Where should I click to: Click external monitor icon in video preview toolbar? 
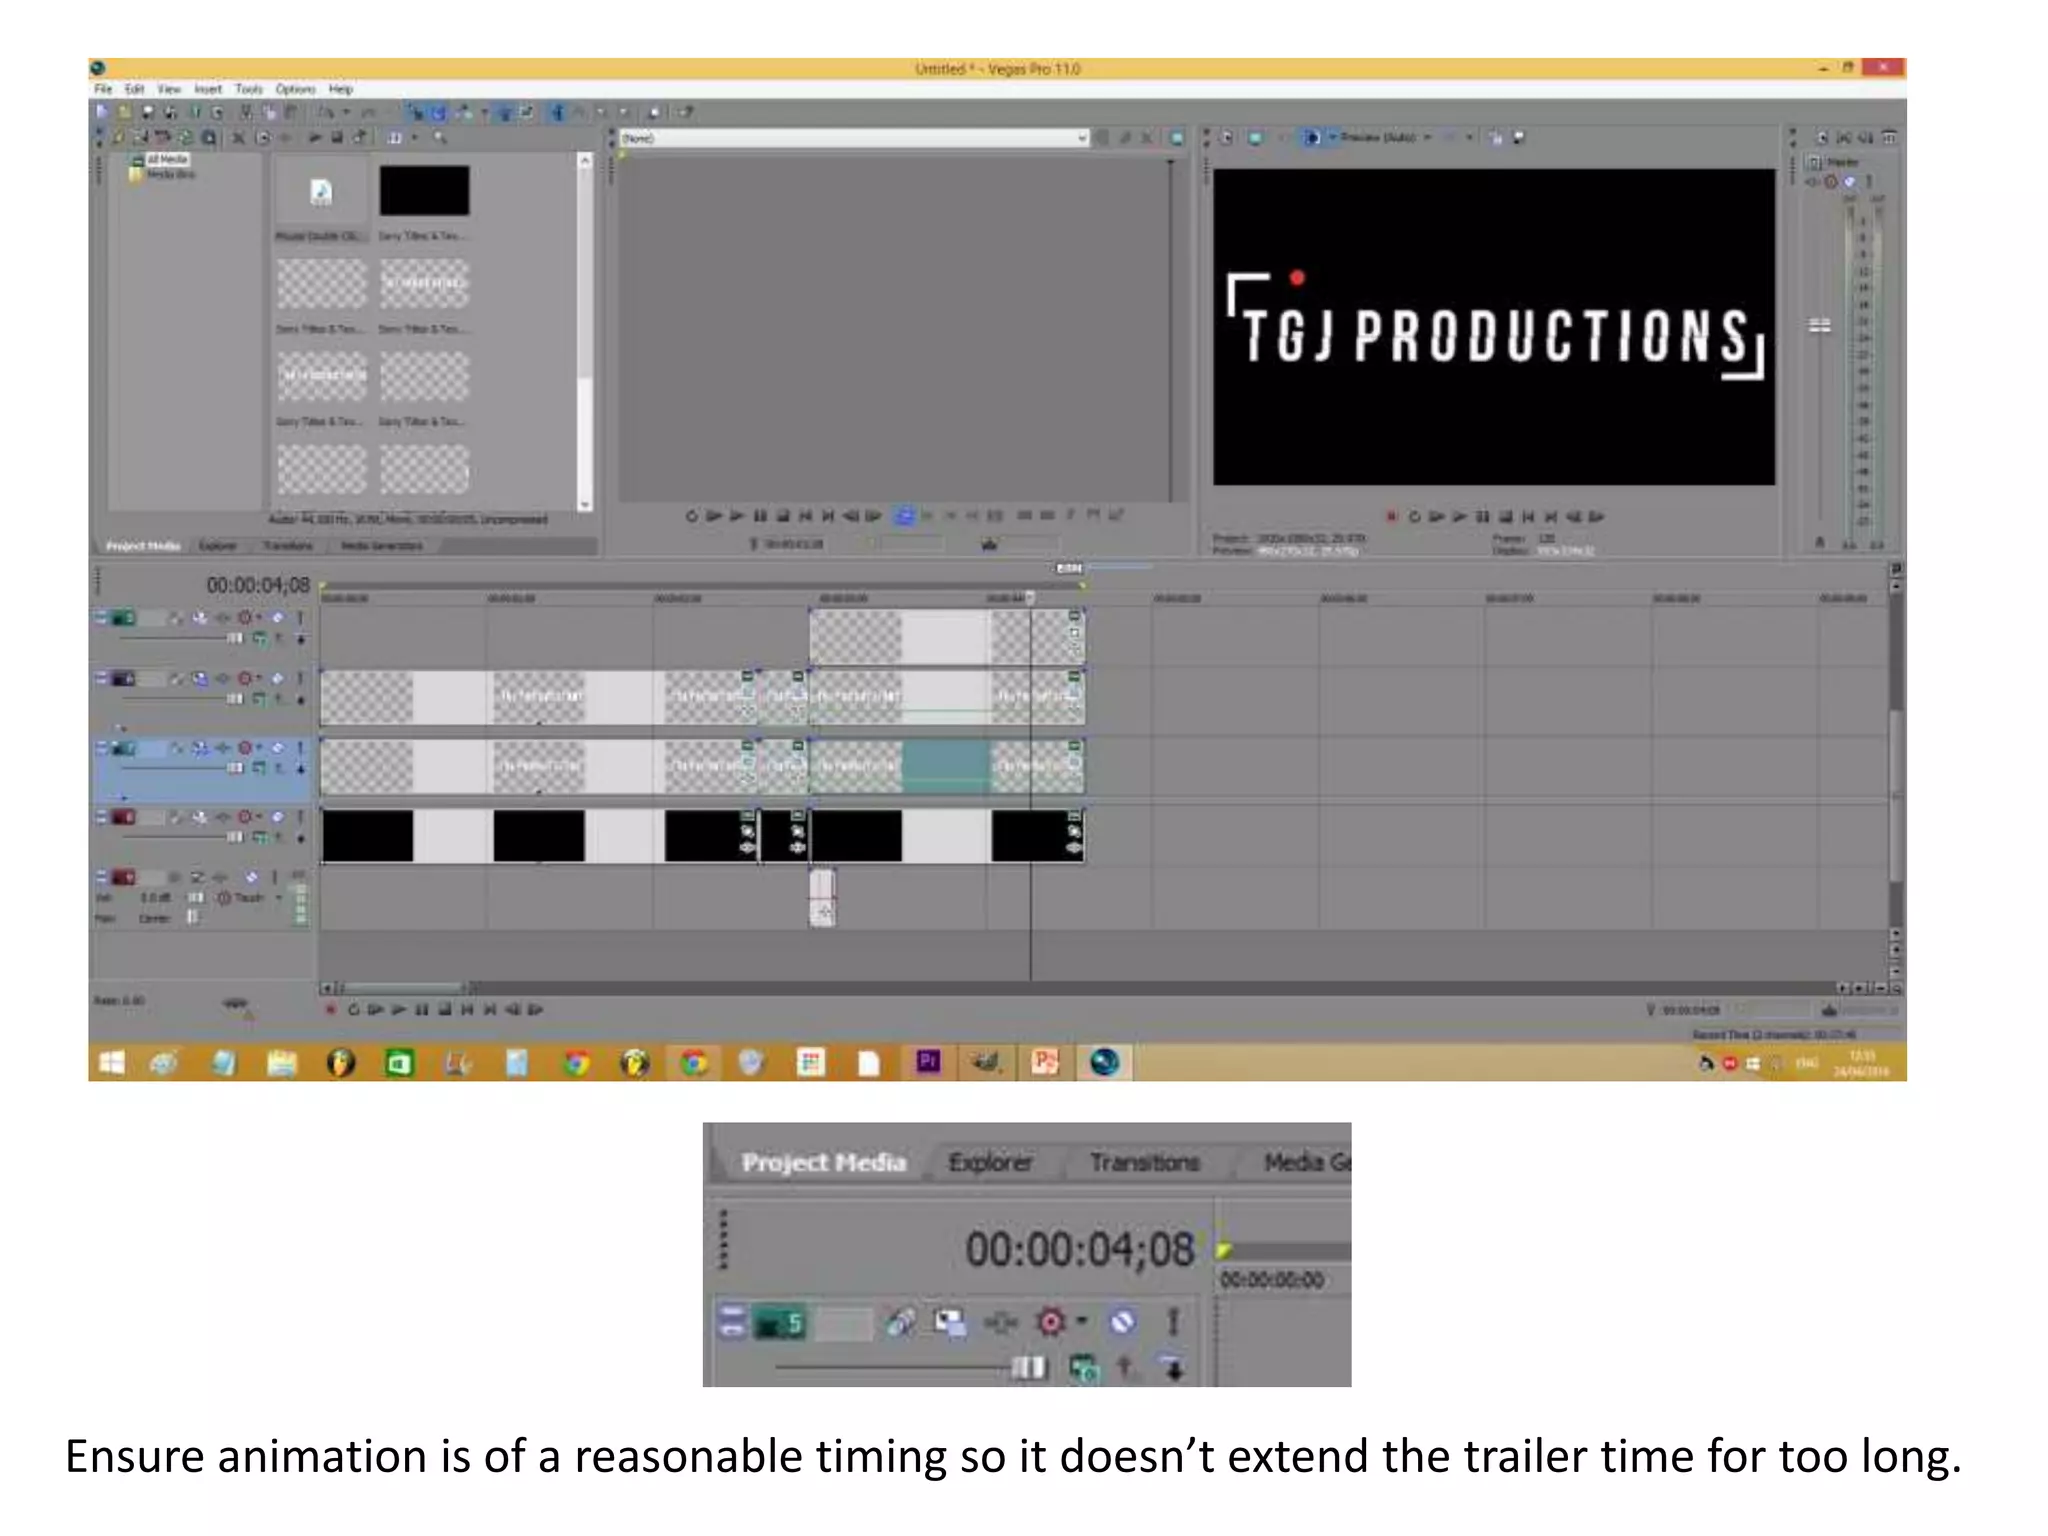(x=1255, y=138)
